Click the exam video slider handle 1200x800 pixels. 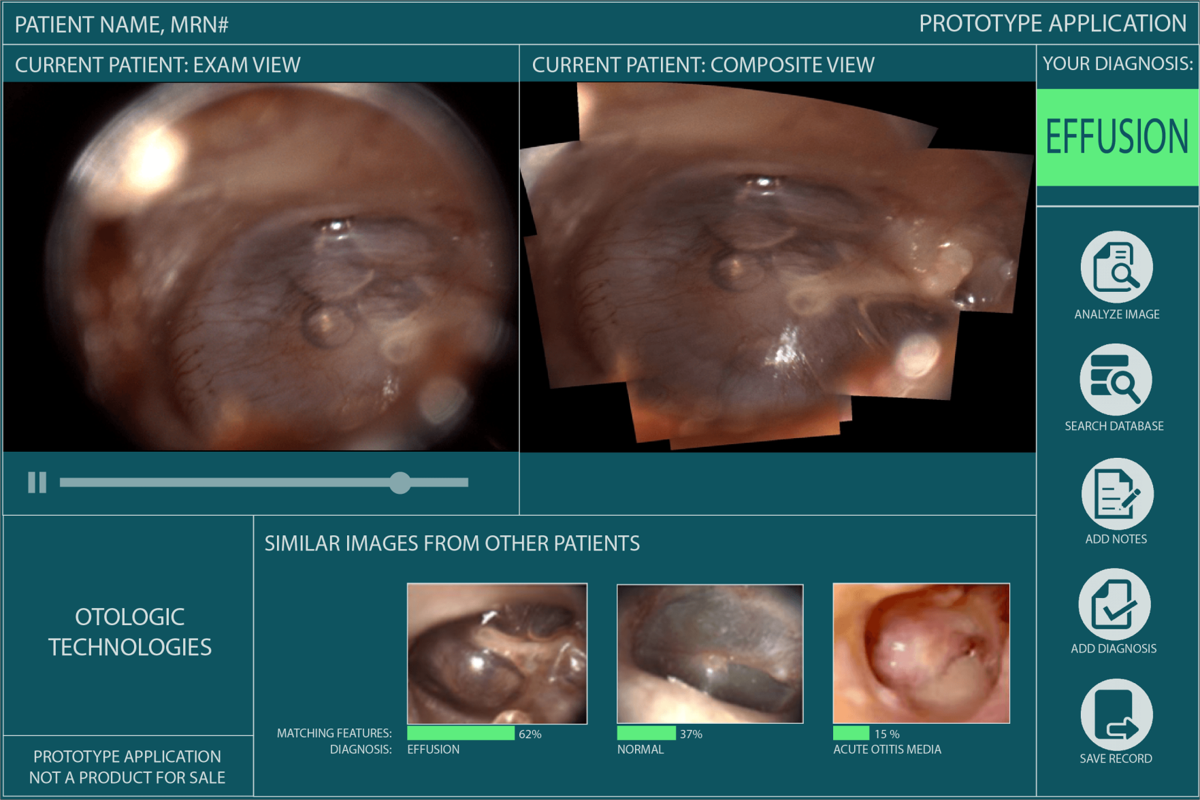click(400, 483)
